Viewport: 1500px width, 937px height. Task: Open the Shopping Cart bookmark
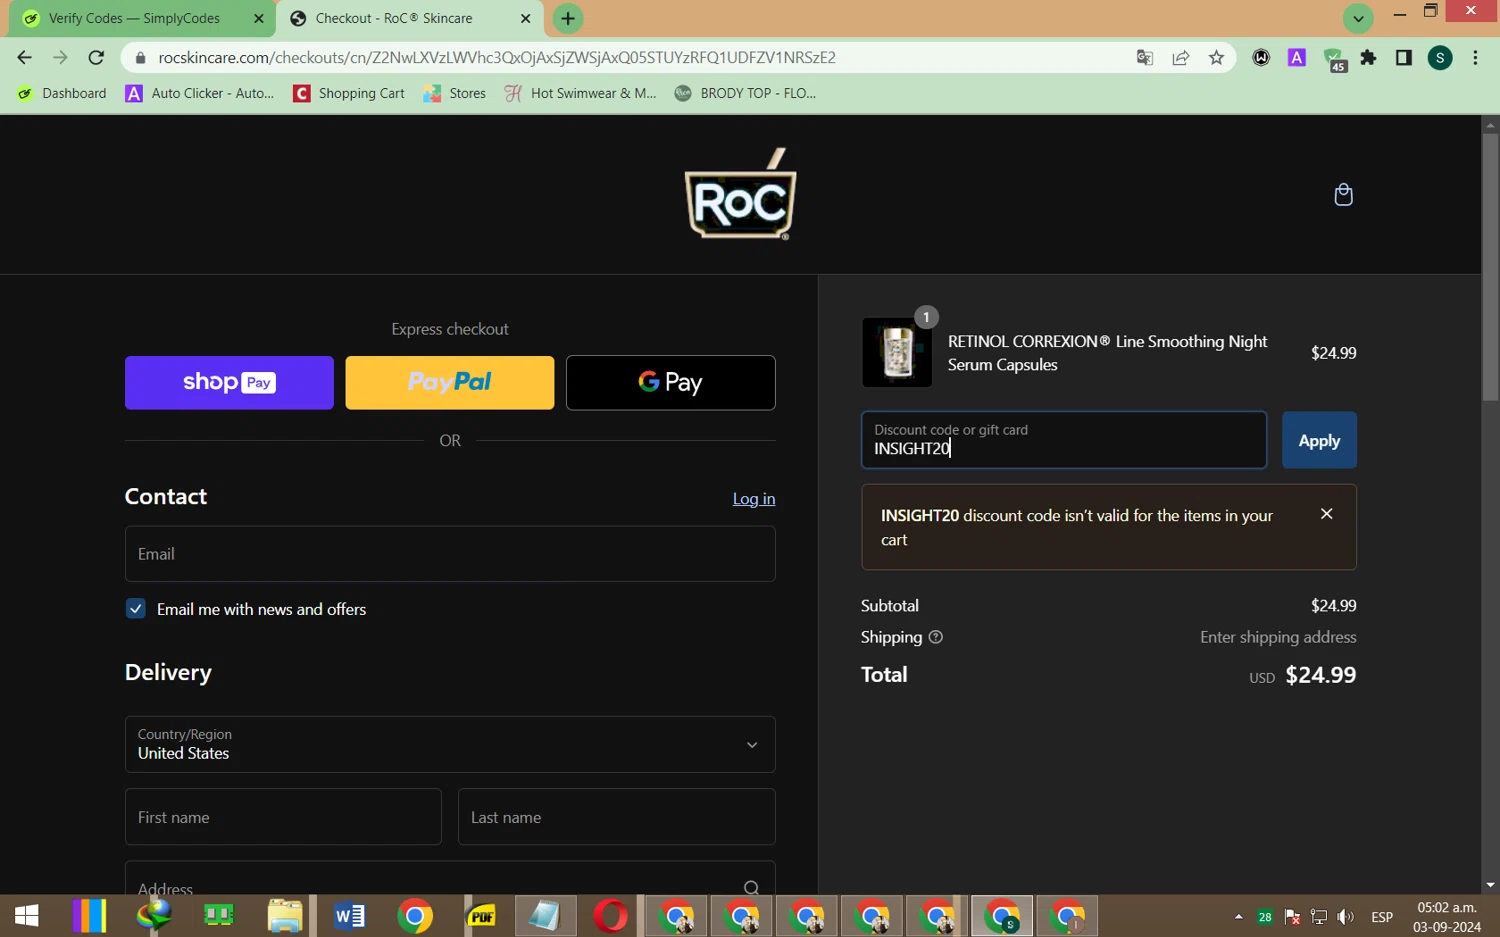349,93
